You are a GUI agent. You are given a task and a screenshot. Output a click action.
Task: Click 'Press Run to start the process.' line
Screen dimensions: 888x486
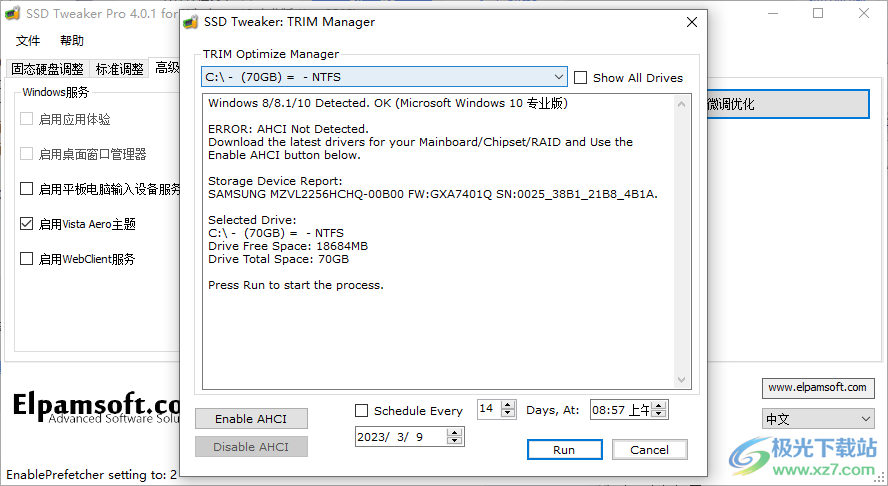(x=296, y=285)
